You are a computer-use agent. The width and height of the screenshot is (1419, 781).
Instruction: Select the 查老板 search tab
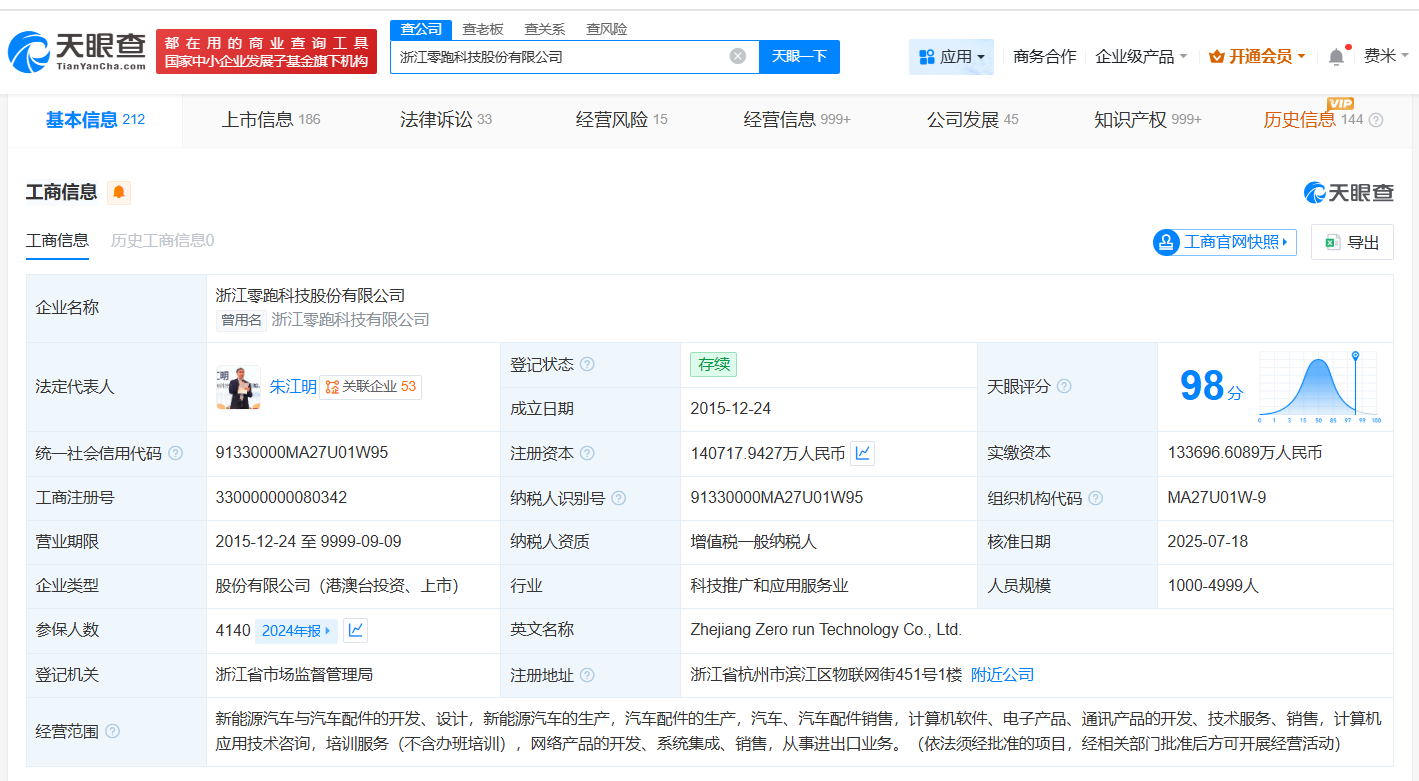point(483,29)
